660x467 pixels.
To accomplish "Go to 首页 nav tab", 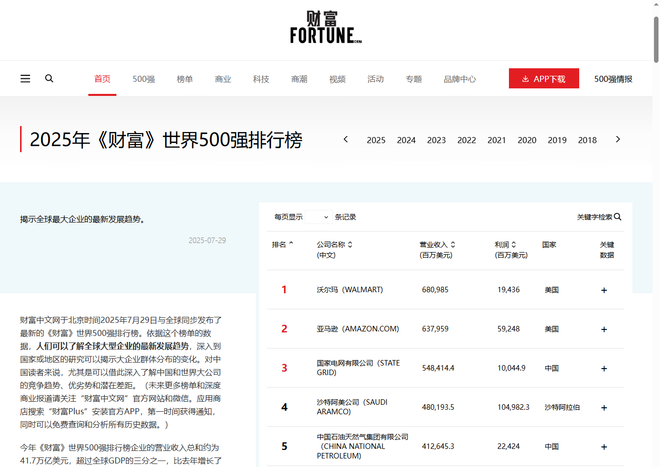I will tap(102, 79).
